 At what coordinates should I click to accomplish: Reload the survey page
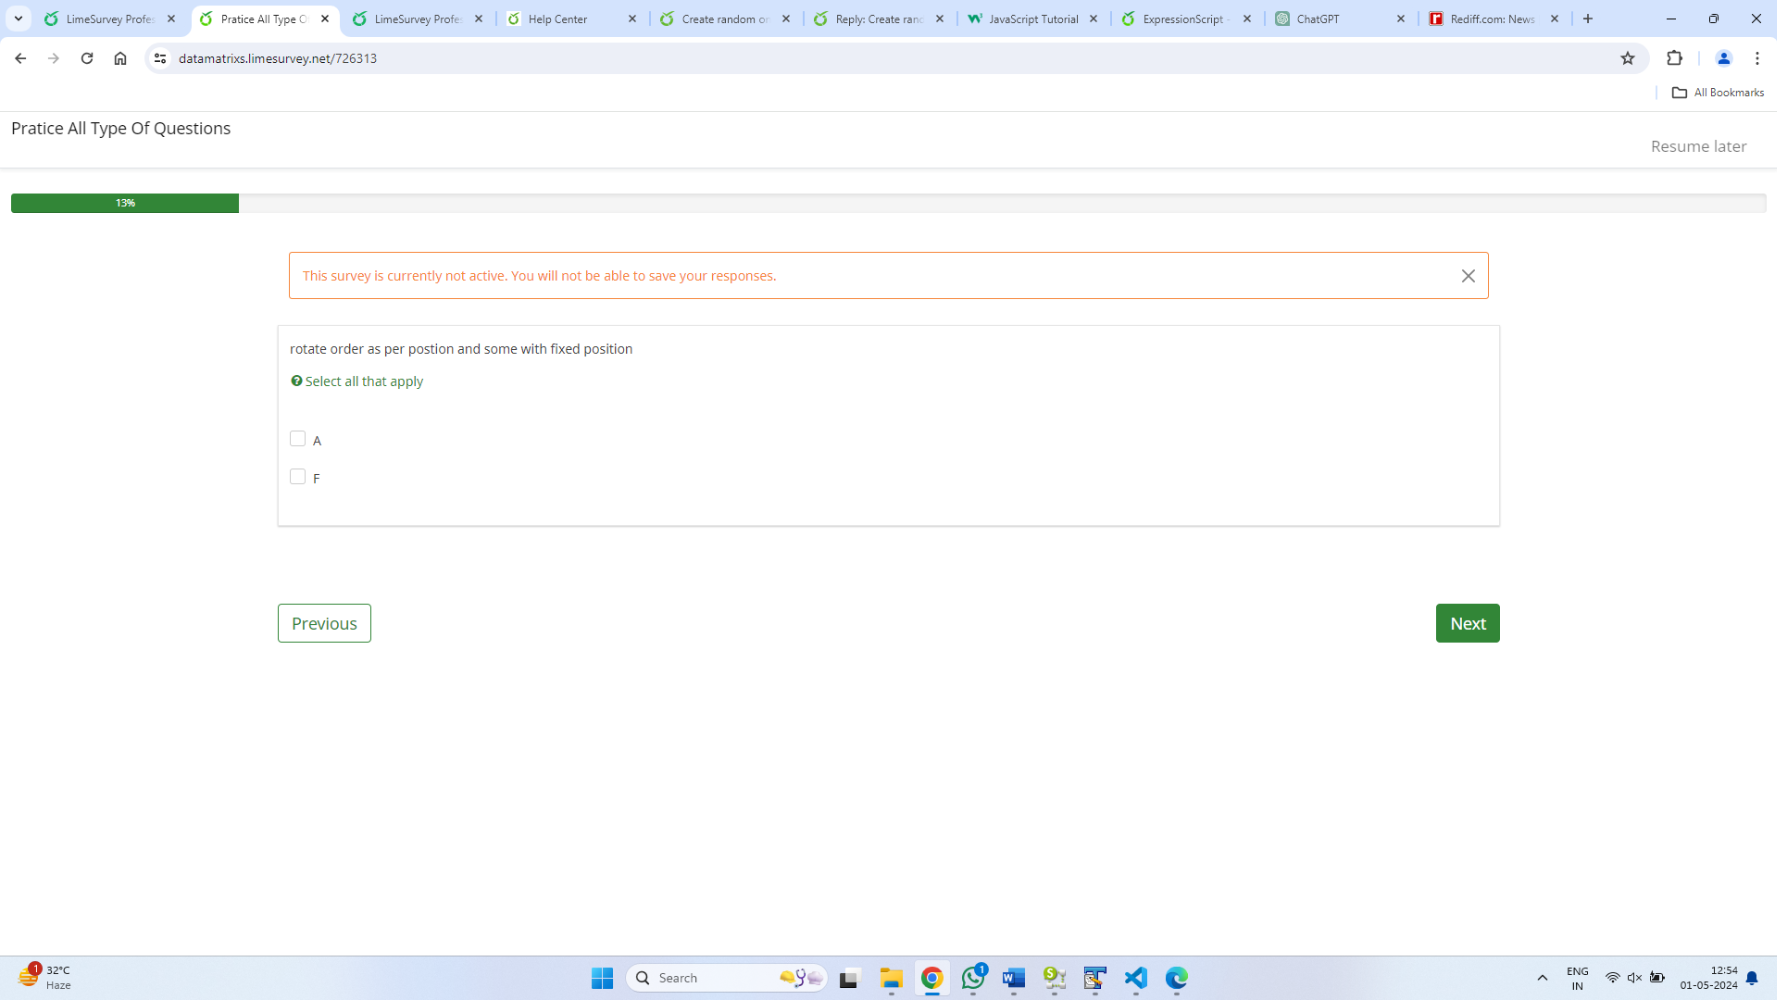click(87, 59)
